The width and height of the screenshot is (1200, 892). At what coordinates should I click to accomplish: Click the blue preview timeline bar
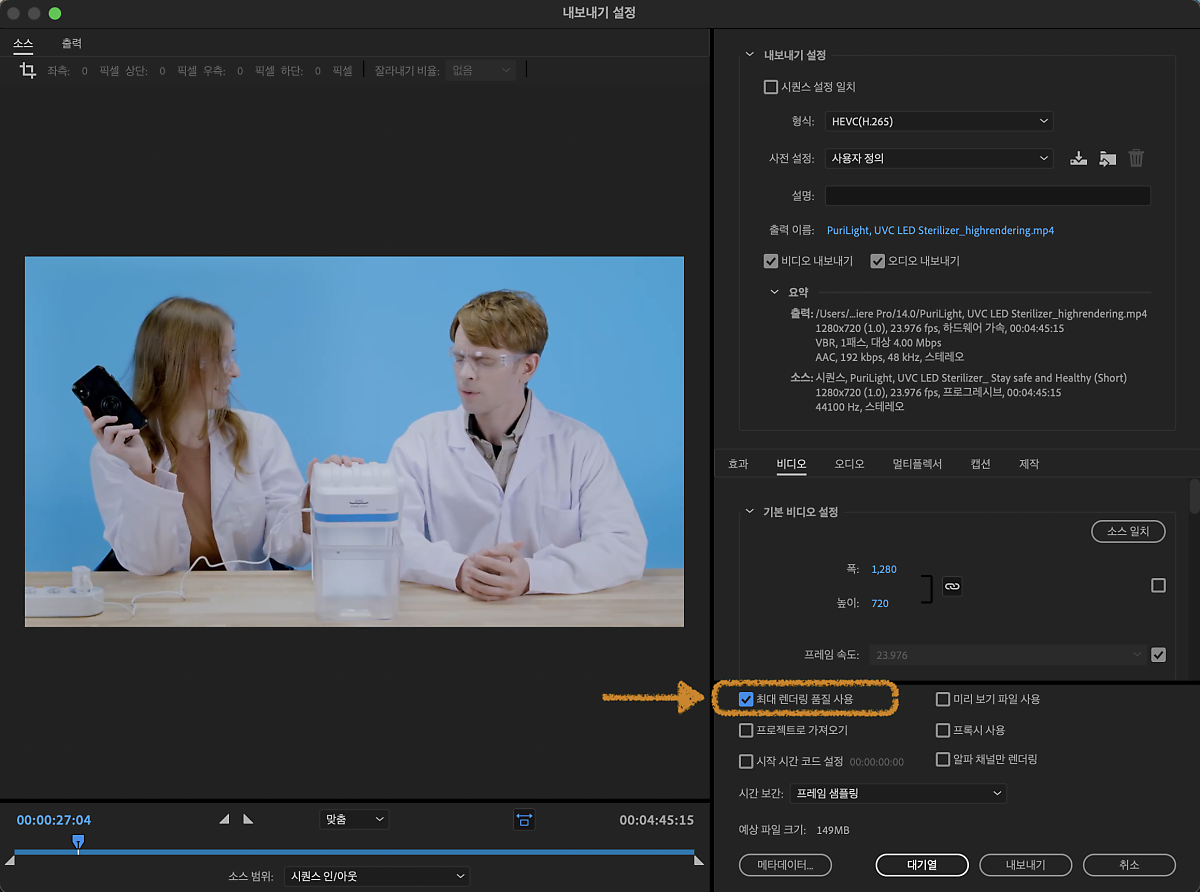[355, 852]
